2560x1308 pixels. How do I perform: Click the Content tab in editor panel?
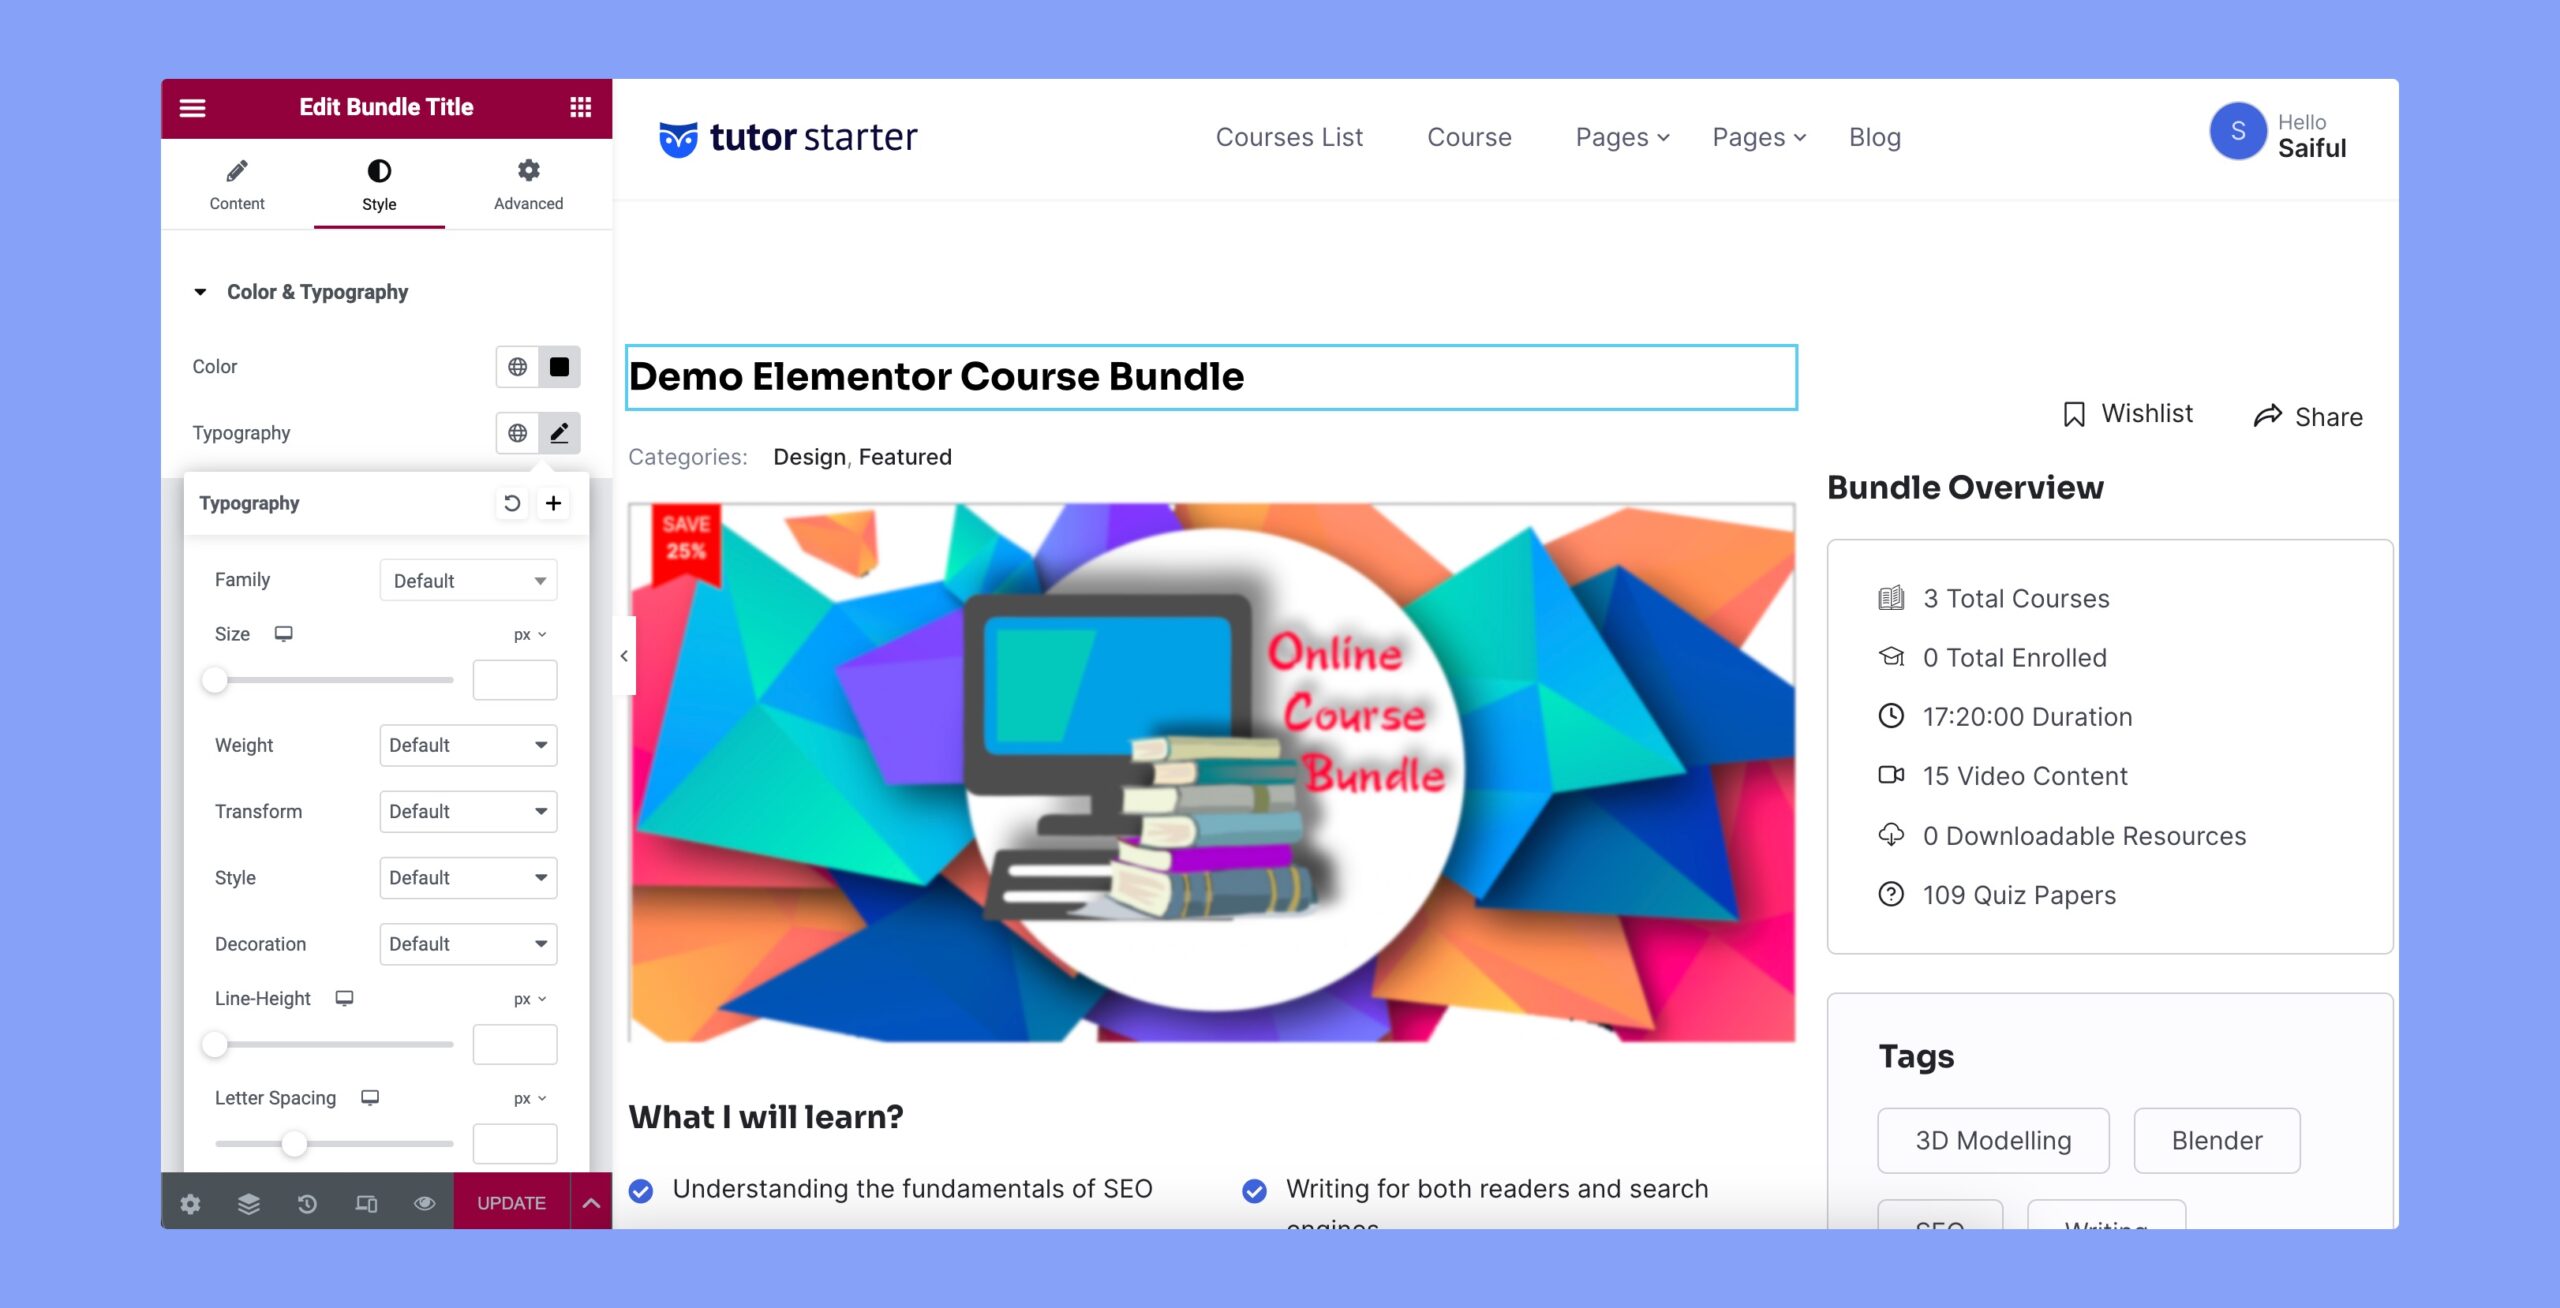pyautogui.click(x=238, y=184)
